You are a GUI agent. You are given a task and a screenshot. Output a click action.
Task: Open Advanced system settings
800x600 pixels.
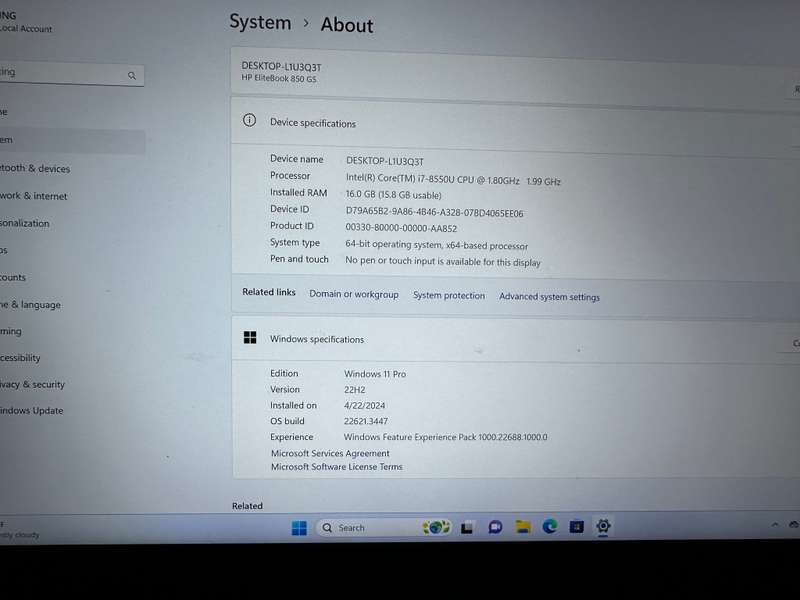pos(549,296)
